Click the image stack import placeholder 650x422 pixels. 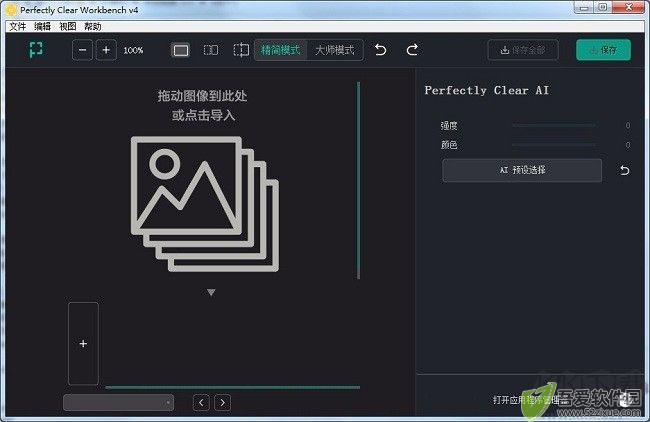[205, 204]
